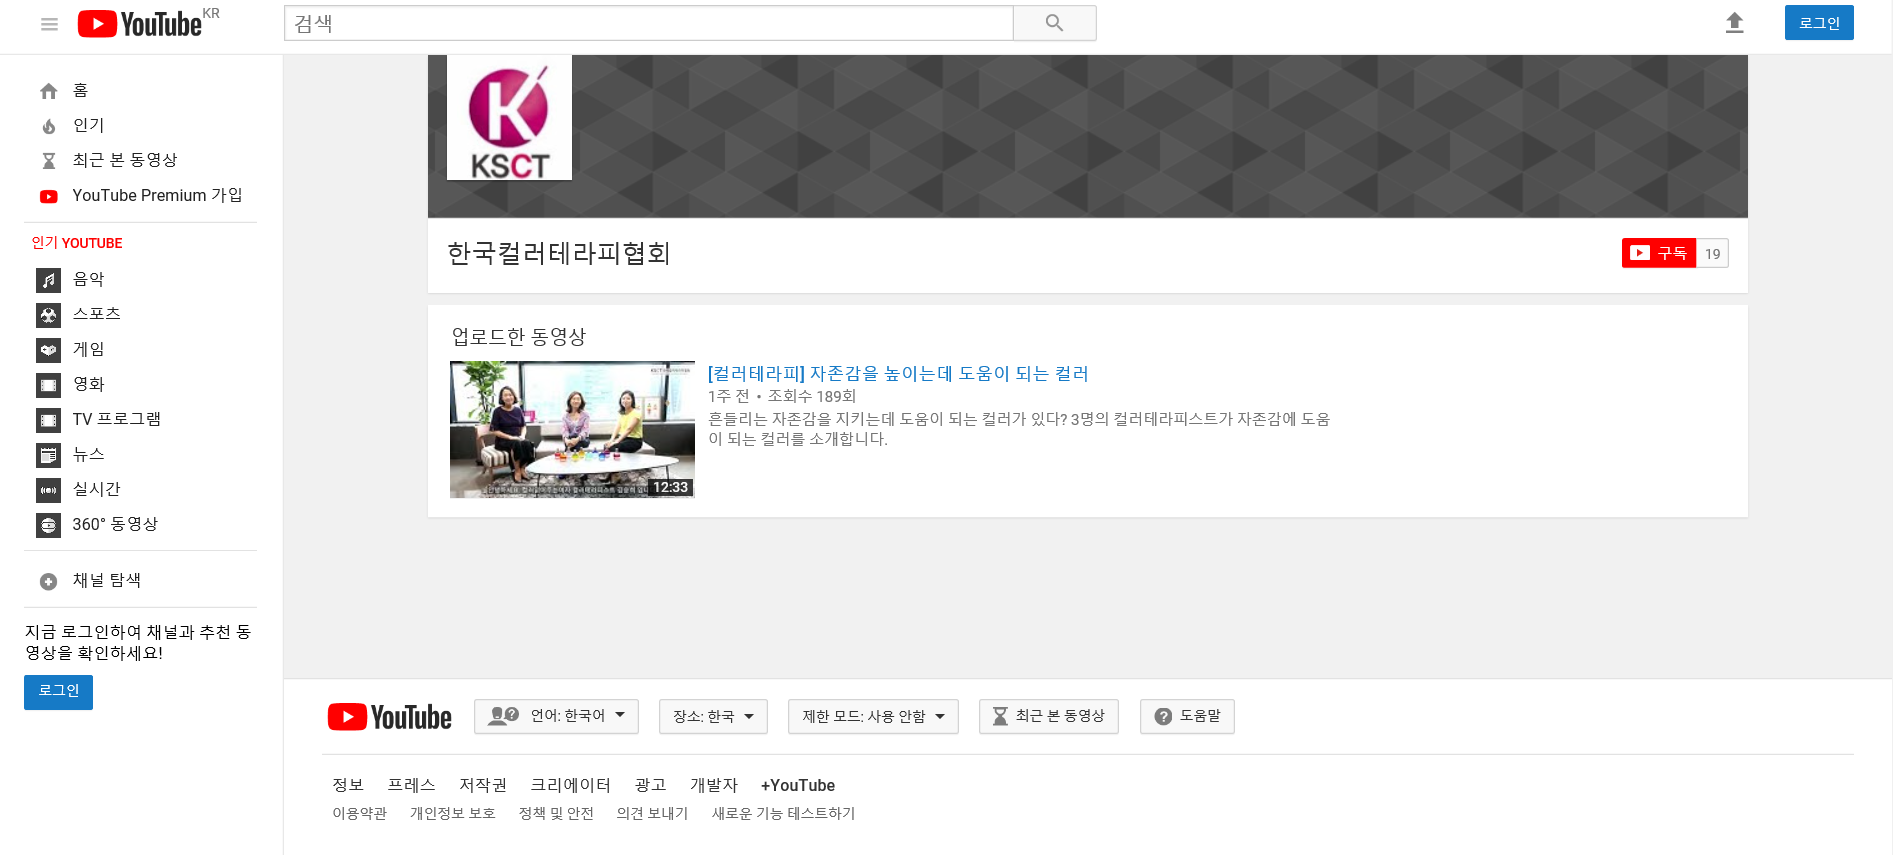
Task: Select the Sports icon under popular YouTube
Action: (x=48, y=315)
